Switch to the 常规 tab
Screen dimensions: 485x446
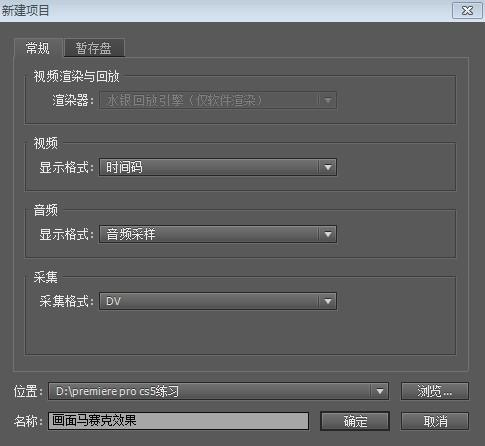click(x=38, y=48)
